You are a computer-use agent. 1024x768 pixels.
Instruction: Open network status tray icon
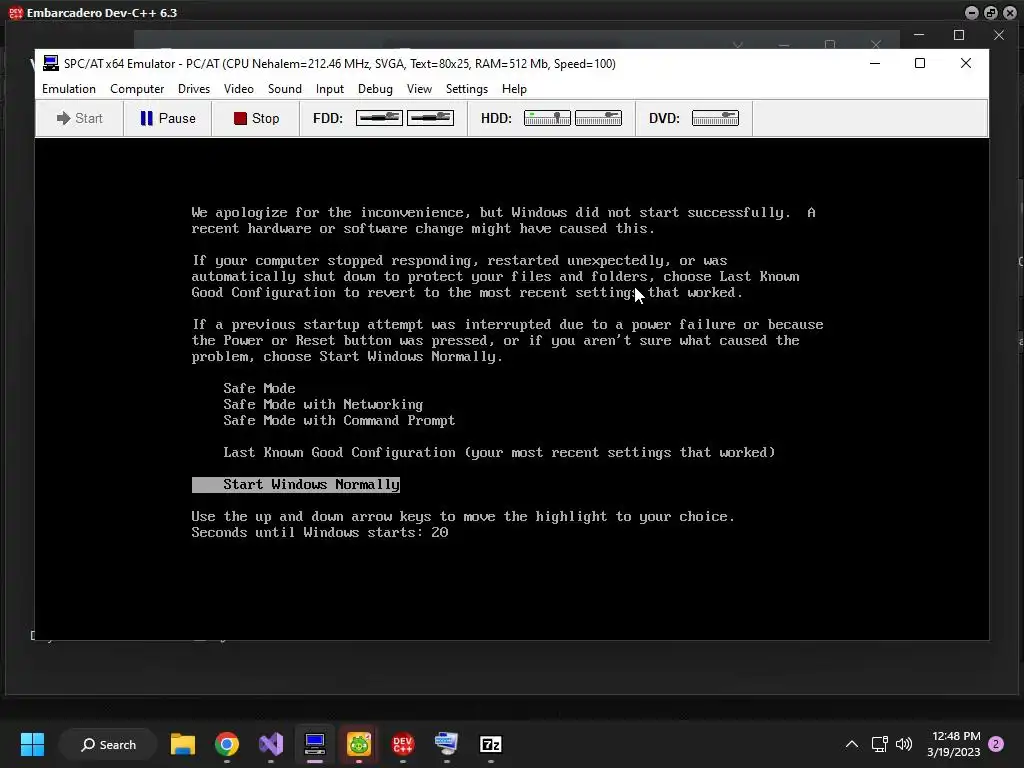(x=880, y=744)
